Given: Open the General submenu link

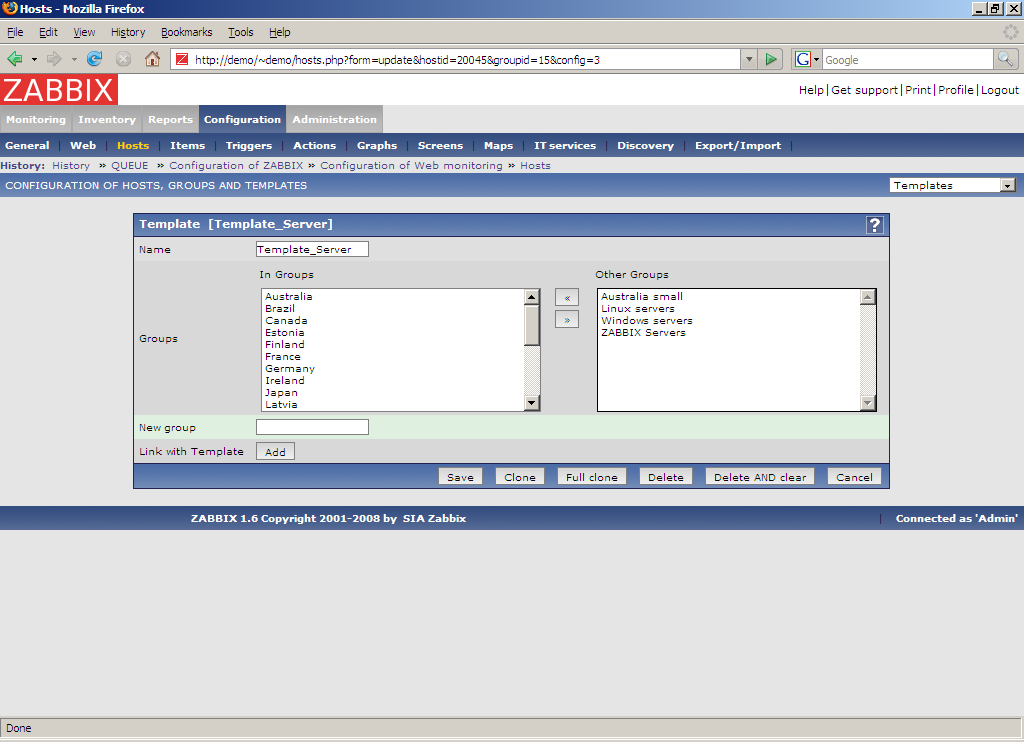Looking at the screenshot, I should tap(27, 146).
